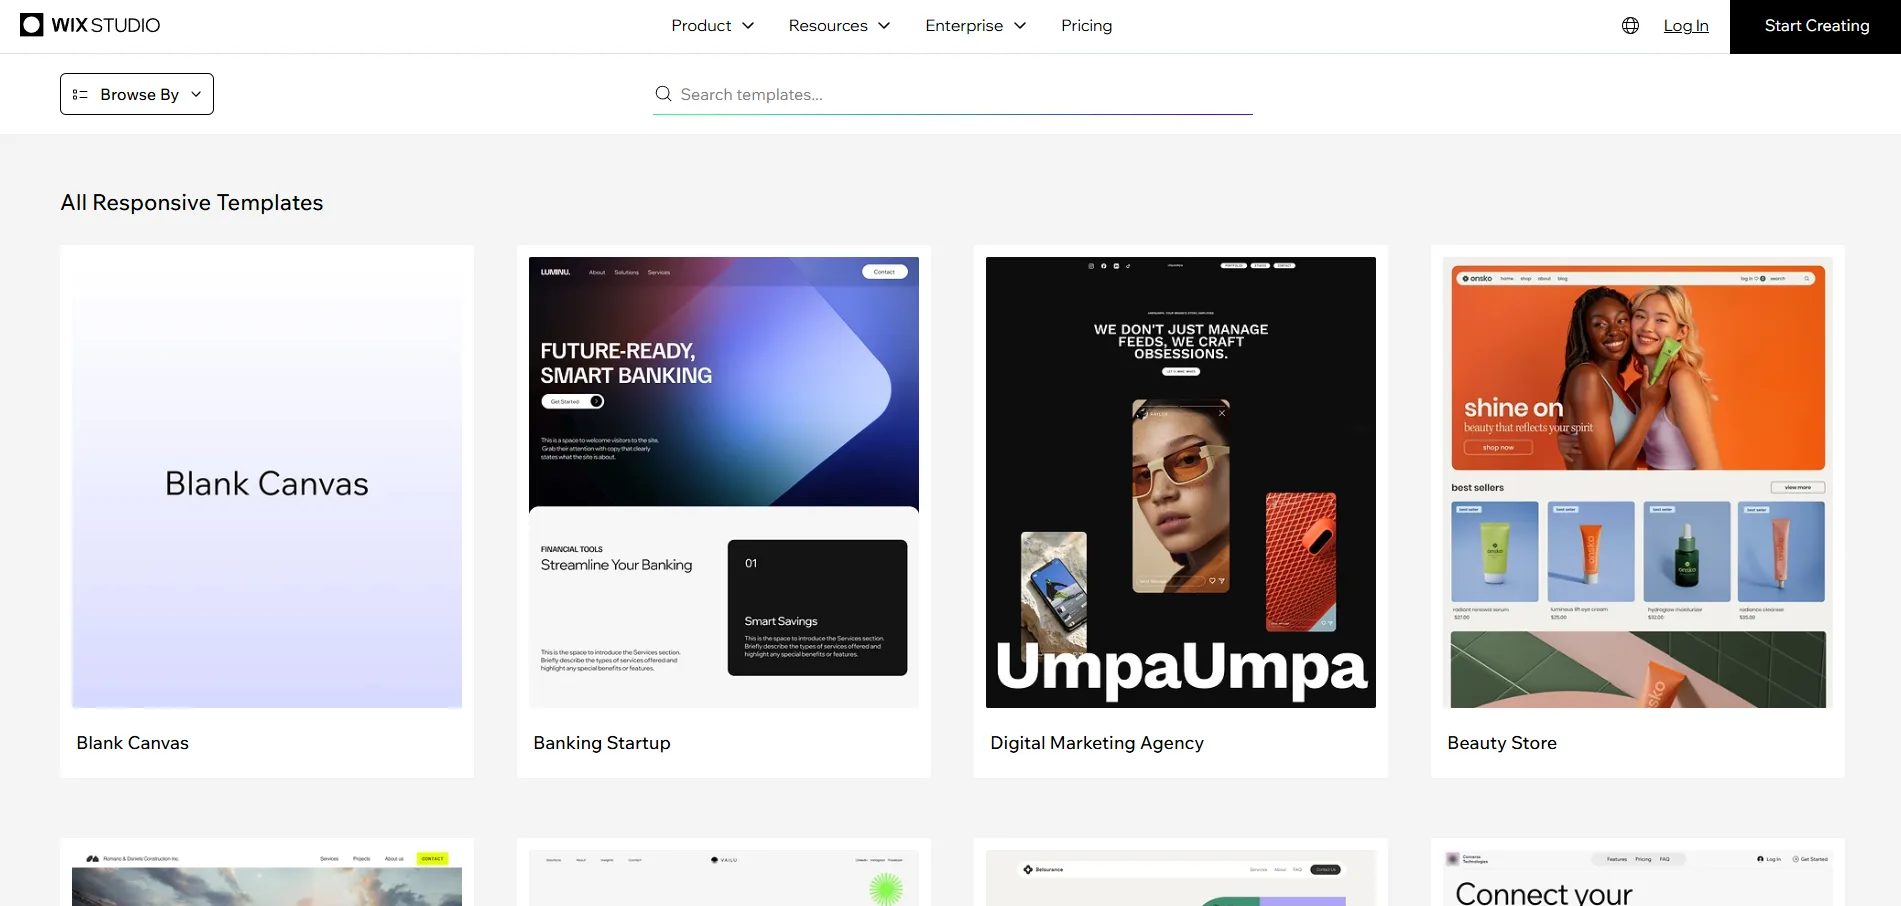Viewport: 1901px width, 906px height.
Task: Expand the Product menu chevron
Action: pyautogui.click(x=748, y=26)
